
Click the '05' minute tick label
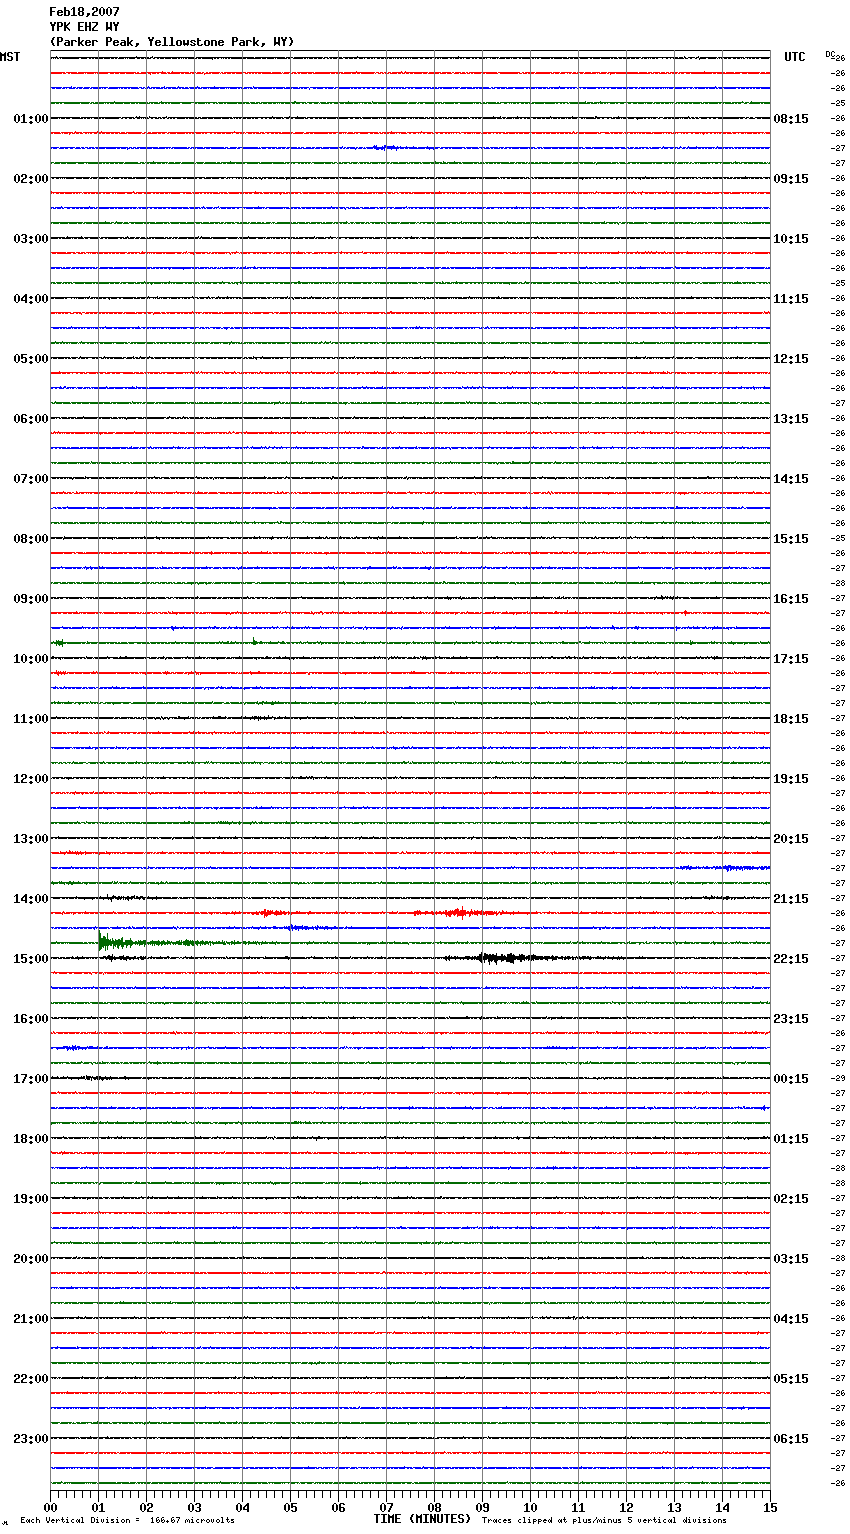click(x=290, y=1507)
